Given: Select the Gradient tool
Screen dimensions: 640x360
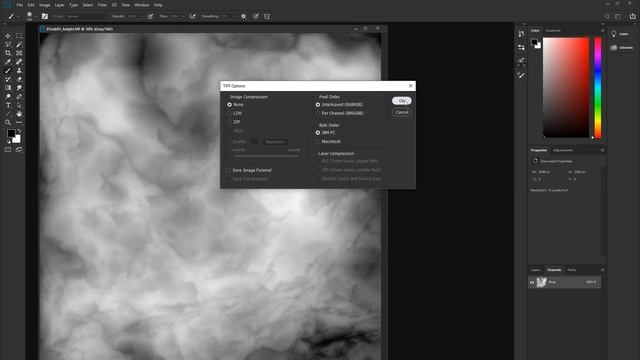Looking at the screenshot, I should coord(8,88).
